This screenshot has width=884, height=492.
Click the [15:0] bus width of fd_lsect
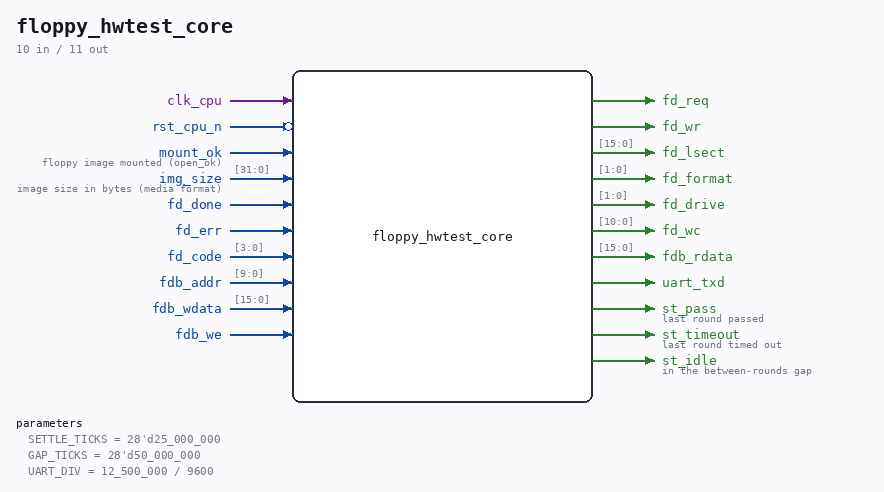[x=616, y=144]
